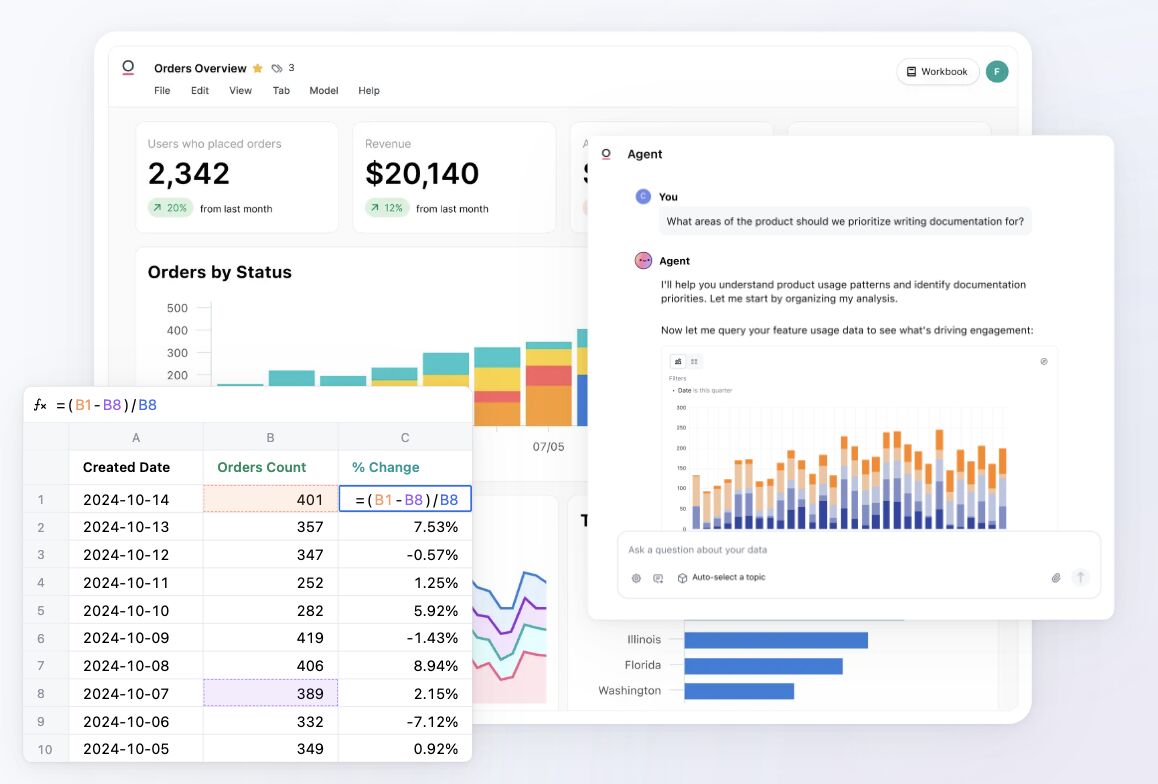Open the agent settings gear icon
The width and height of the screenshot is (1158, 784).
pyautogui.click(x=637, y=578)
